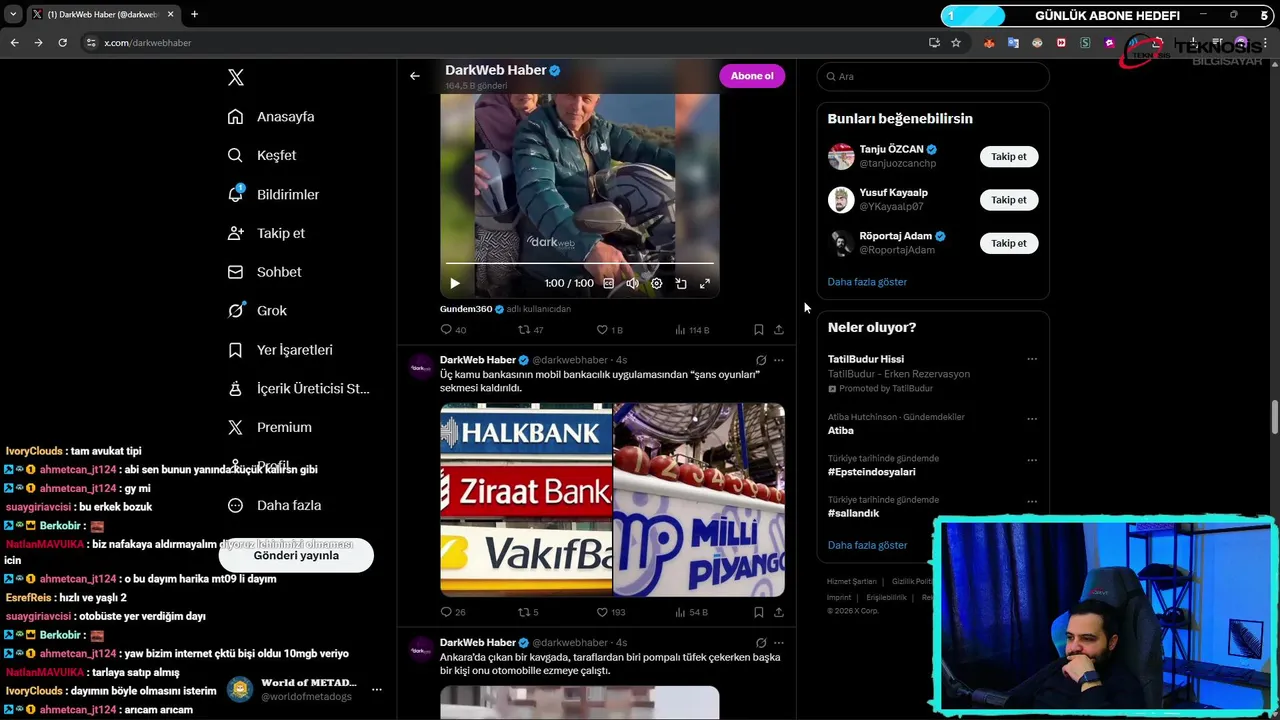Click the X logo in sidebar

[236, 77]
